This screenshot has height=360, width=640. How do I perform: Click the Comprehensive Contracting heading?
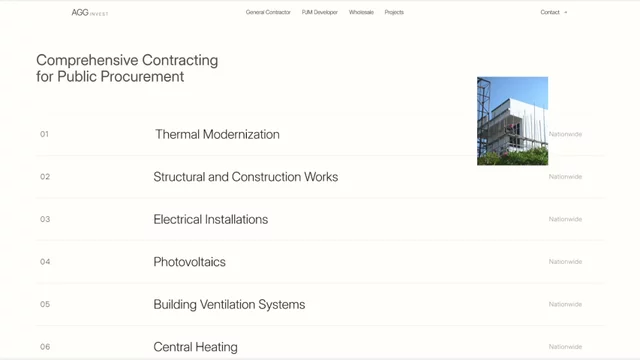click(127, 68)
